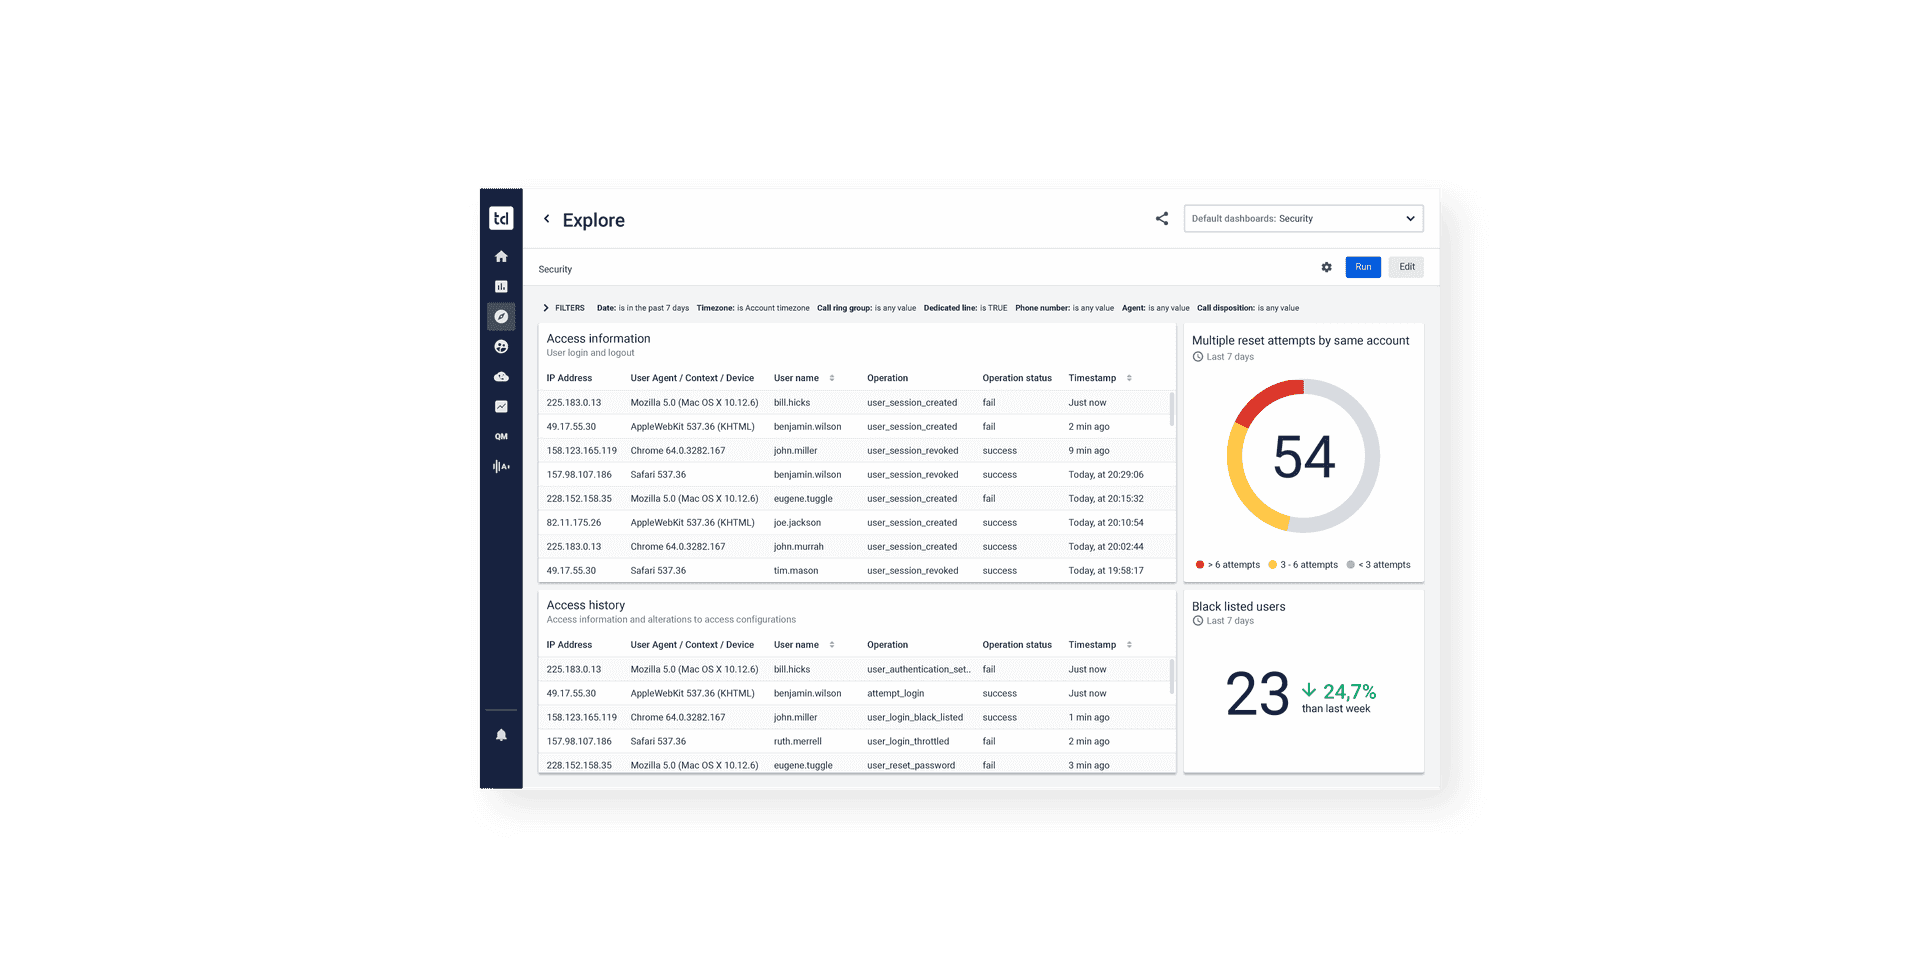Click the share icon near dashboard selector

click(1161, 218)
